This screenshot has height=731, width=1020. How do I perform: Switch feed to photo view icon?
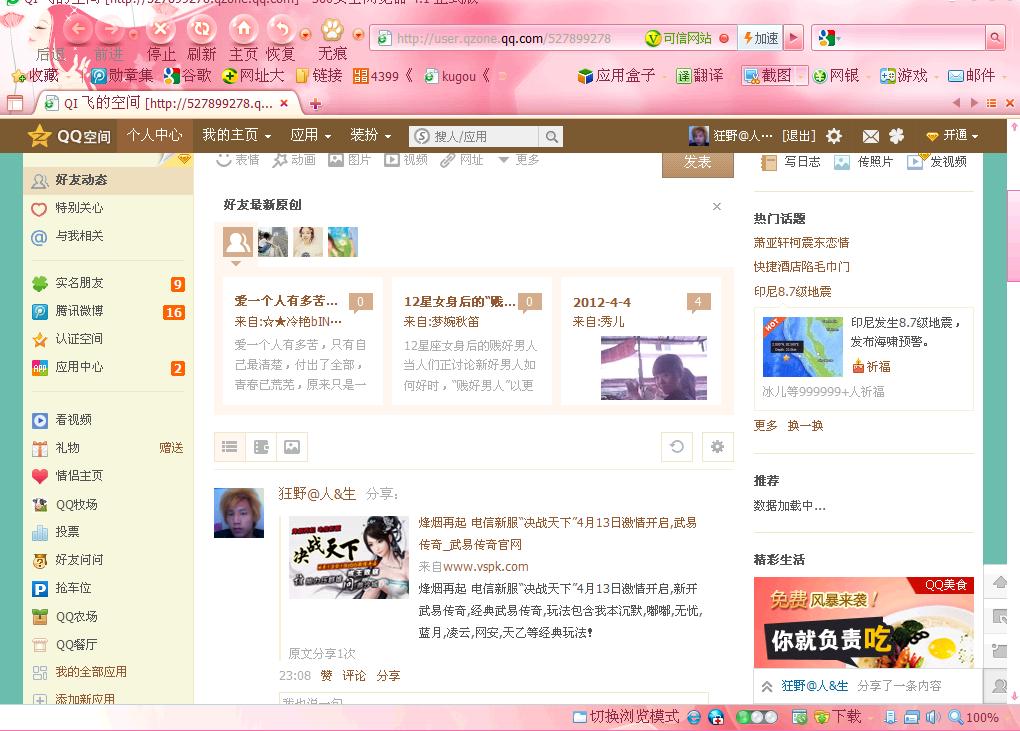coord(292,447)
